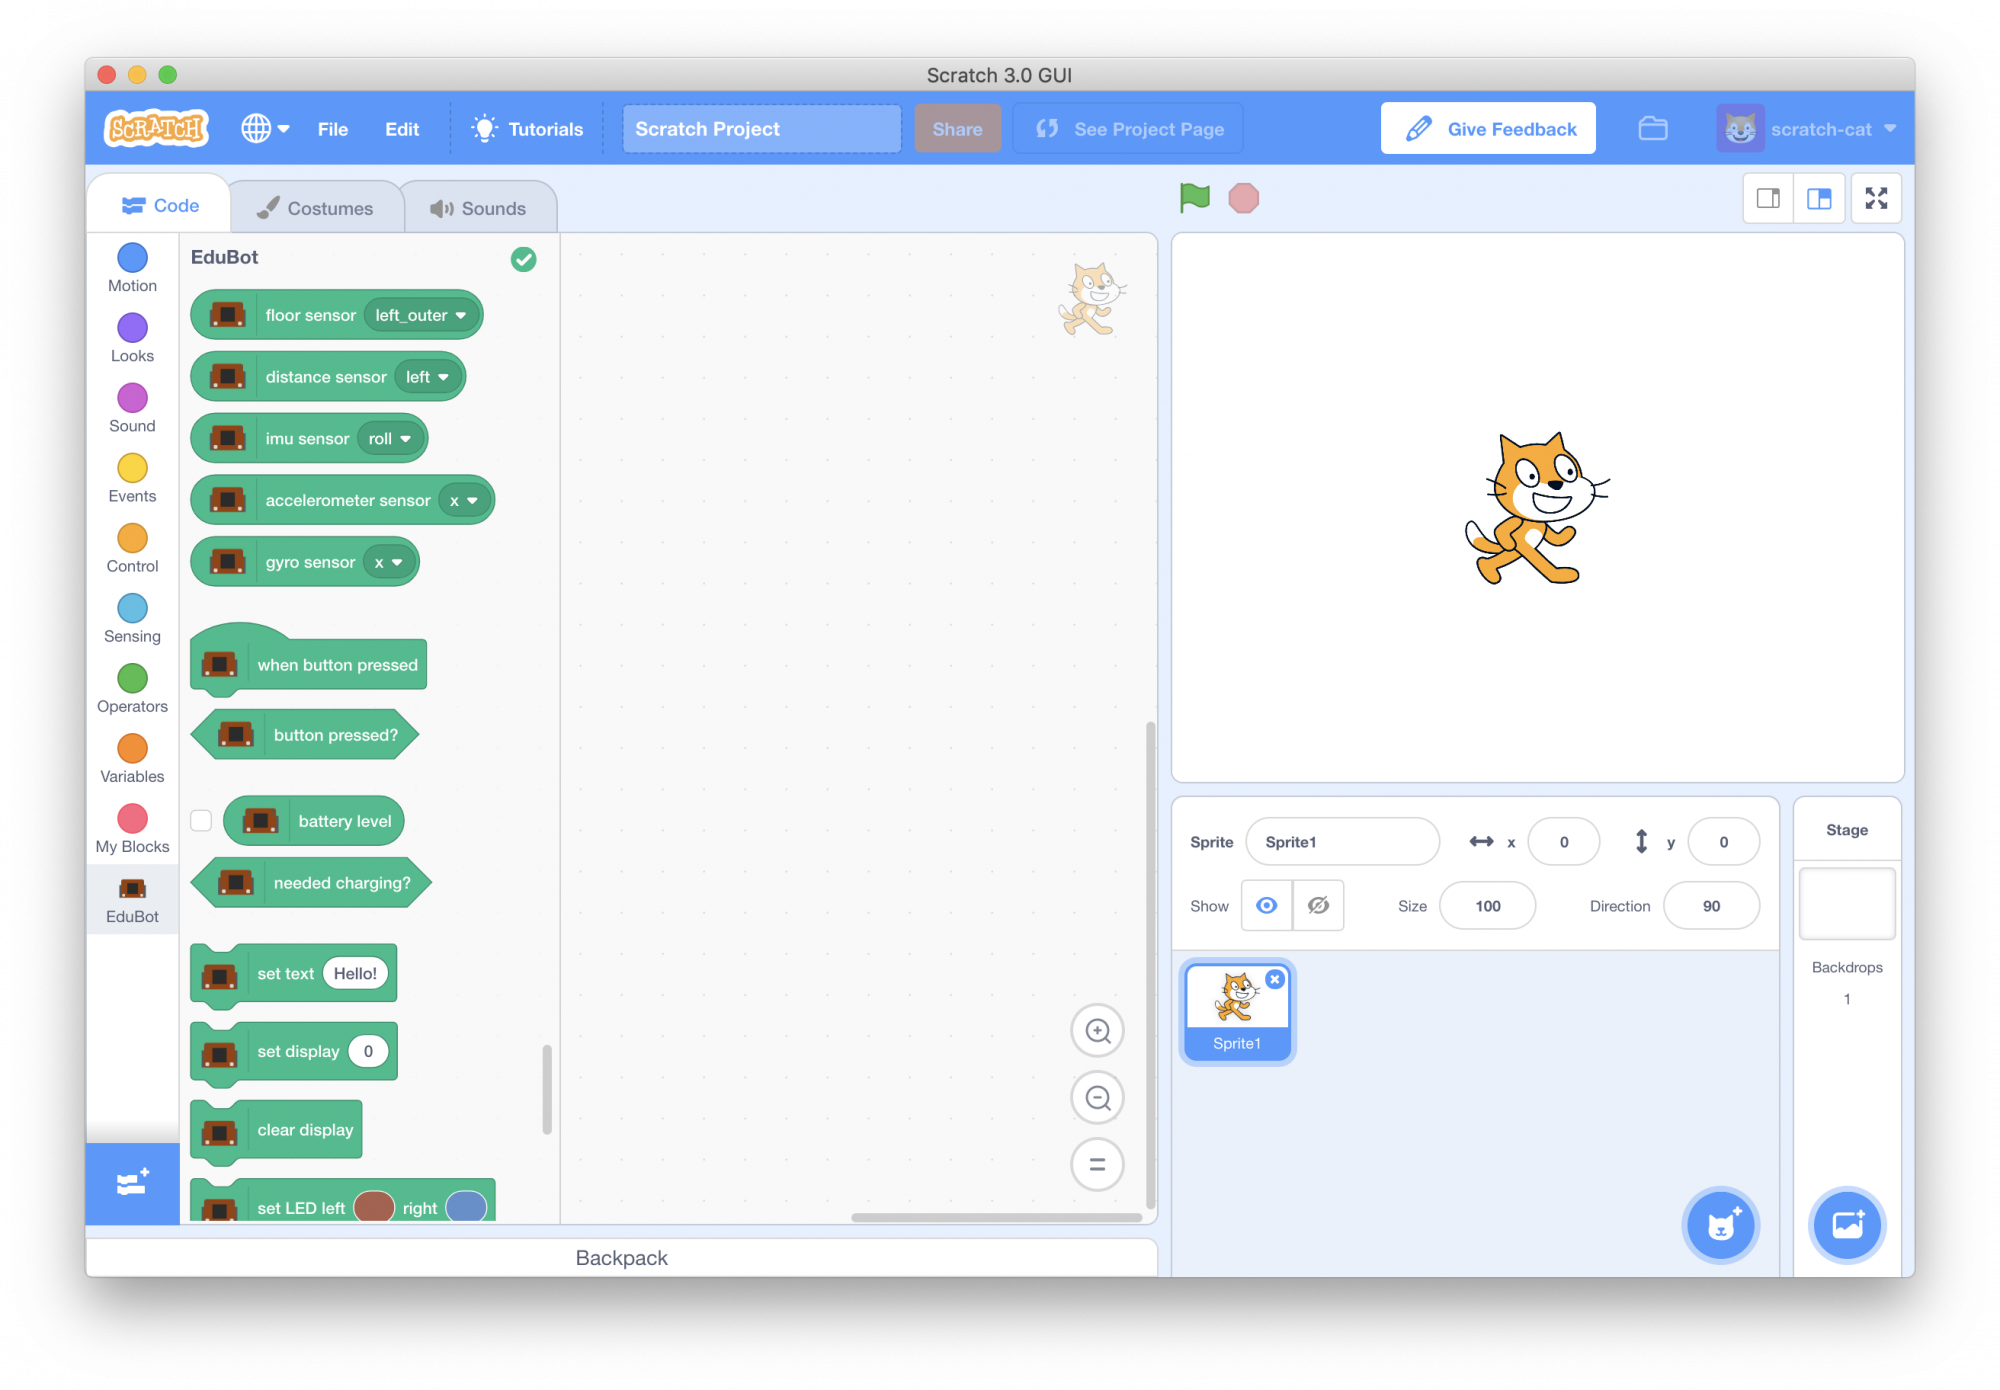Switch to small stage layout
Image resolution: width=2000 pixels, height=1390 pixels.
pyautogui.click(x=1768, y=198)
